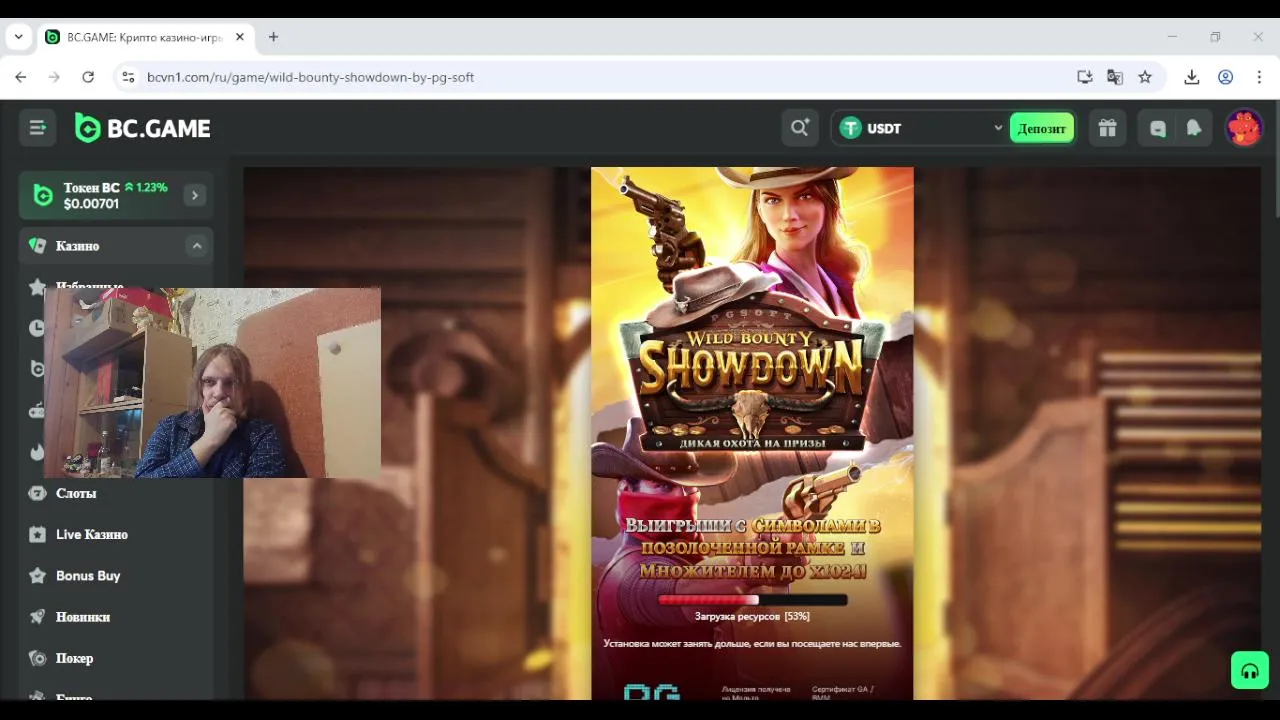The width and height of the screenshot is (1280, 720).
Task: Open Chrome profile menu
Action: (1225, 77)
